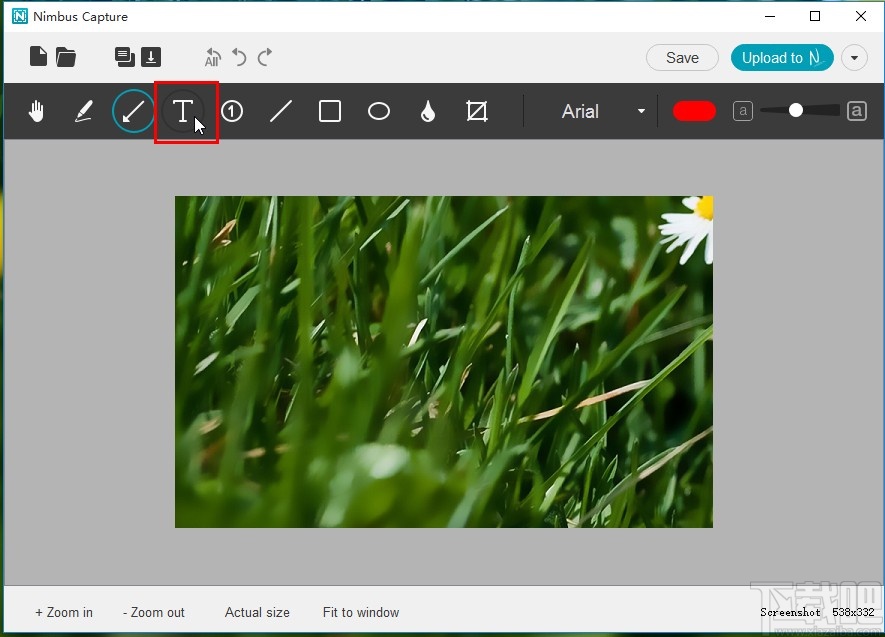Close the Nimbus Capture window

point(861,16)
